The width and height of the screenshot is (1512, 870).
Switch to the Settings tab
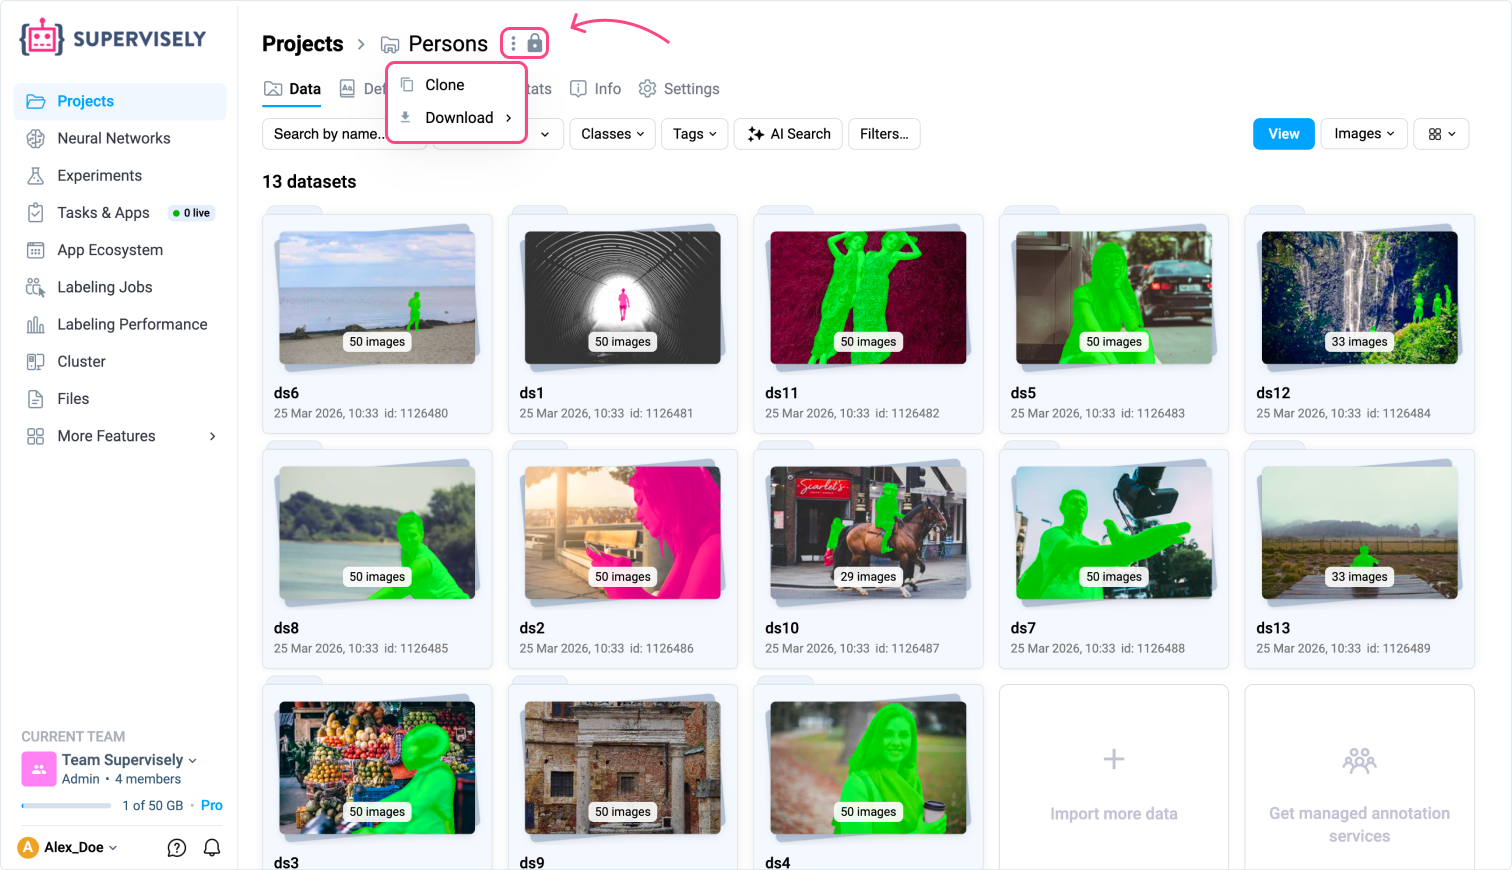pyautogui.click(x=692, y=89)
